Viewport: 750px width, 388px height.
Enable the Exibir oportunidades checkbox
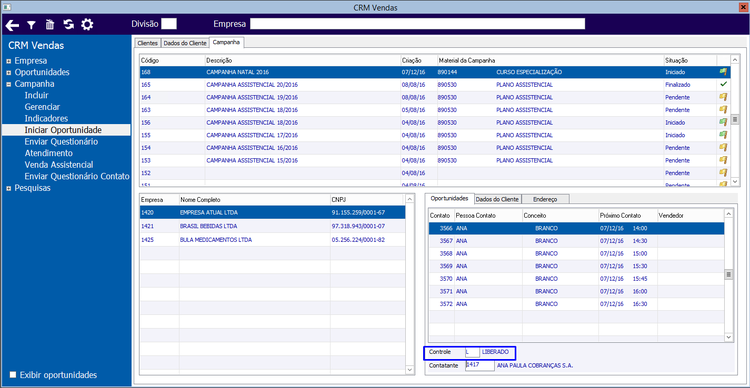click(13, 375)
